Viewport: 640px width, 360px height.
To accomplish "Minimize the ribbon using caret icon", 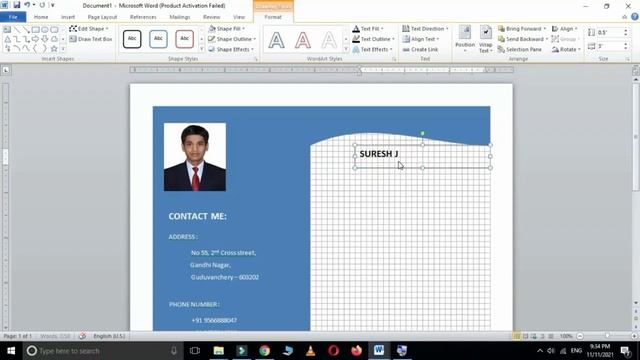I will [x=624, y=17].
